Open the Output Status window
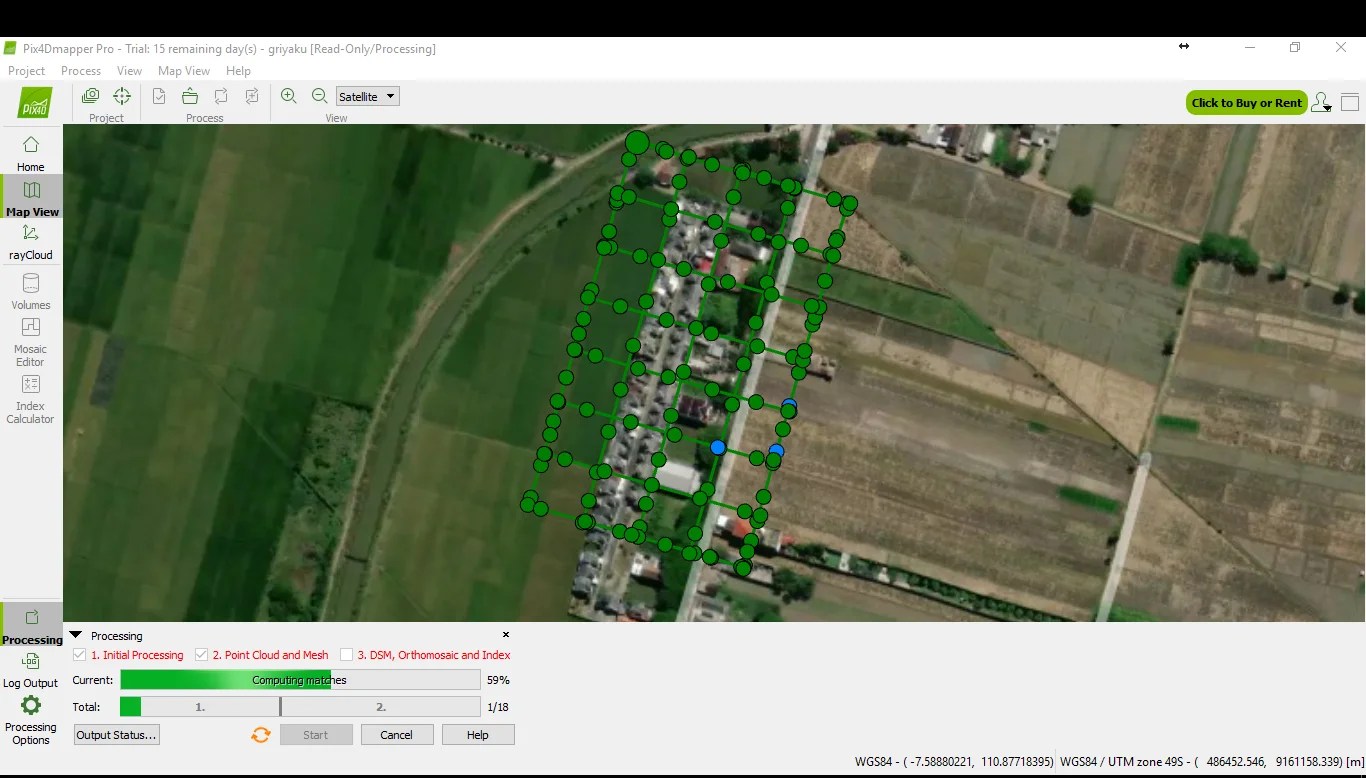The height and width of the screenshot is (778, 1366). pos(115,734)
